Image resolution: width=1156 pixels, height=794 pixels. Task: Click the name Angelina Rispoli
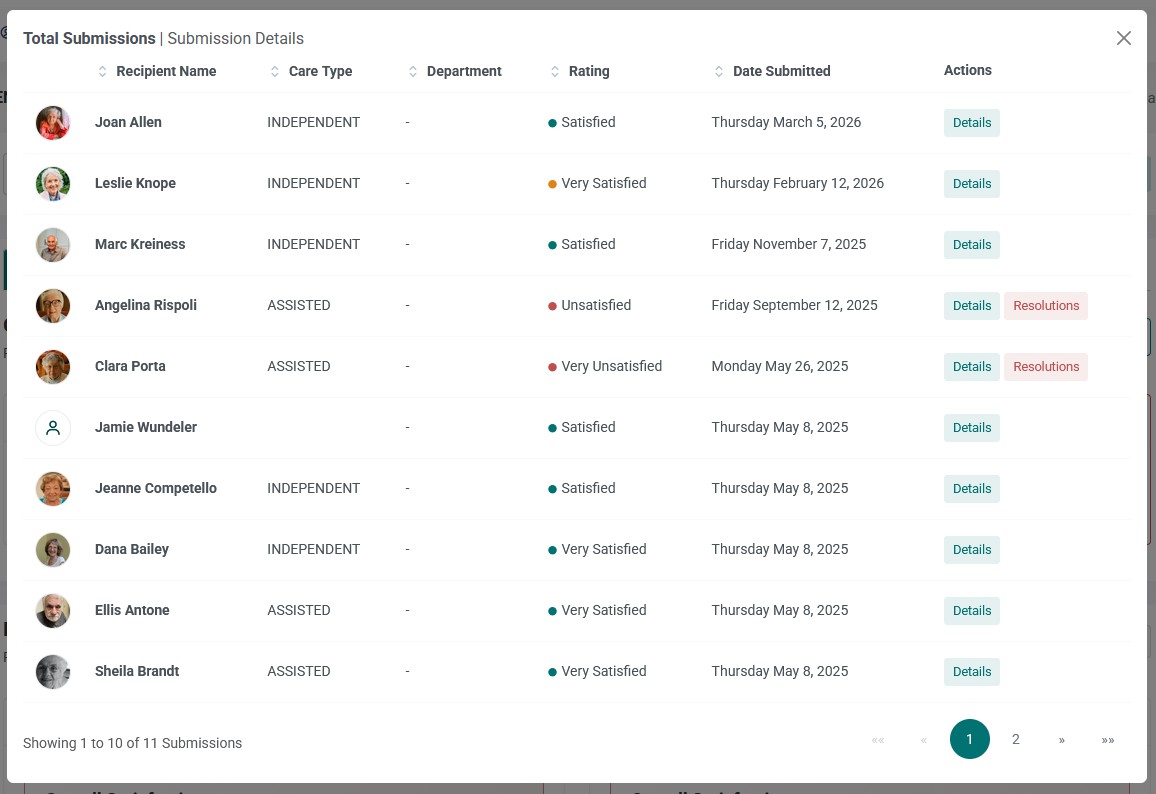click(x=146, y=305)
